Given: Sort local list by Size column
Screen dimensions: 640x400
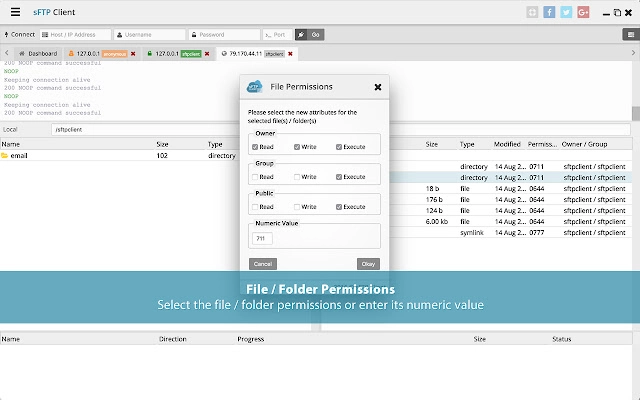Looking at the screenshot, I should (x=162, y=144).
